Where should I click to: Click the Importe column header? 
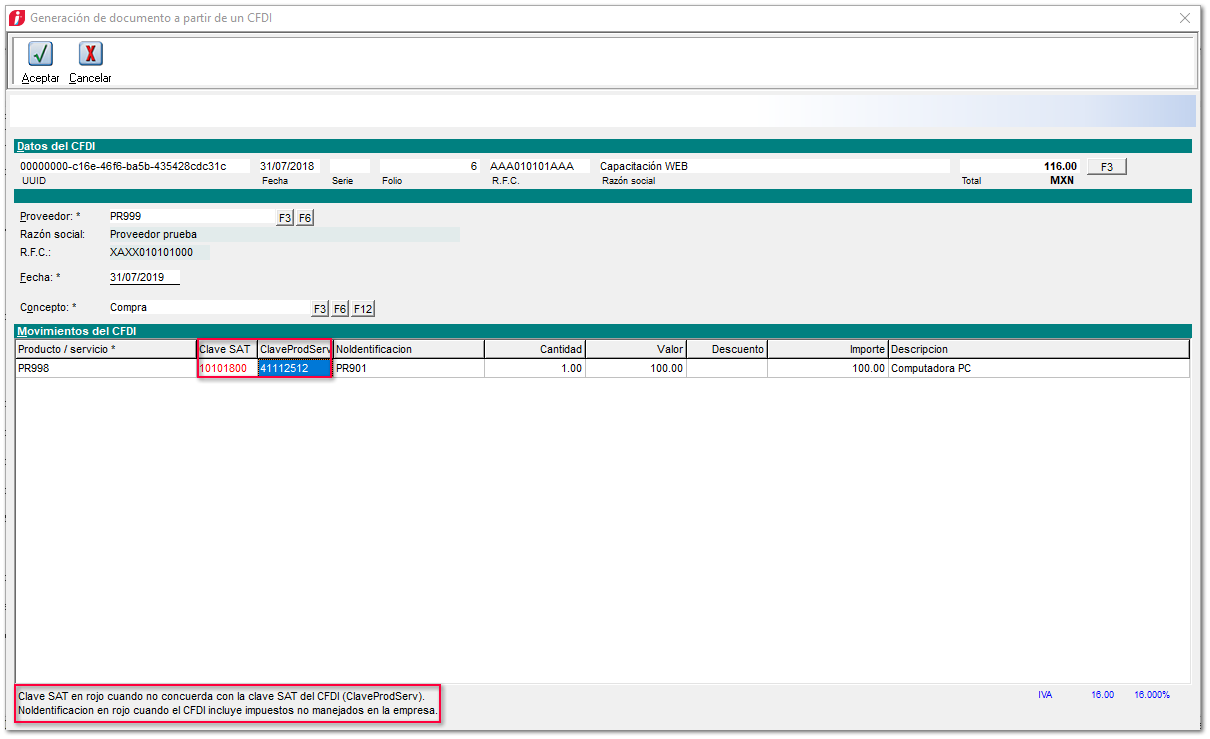[828, 349]
